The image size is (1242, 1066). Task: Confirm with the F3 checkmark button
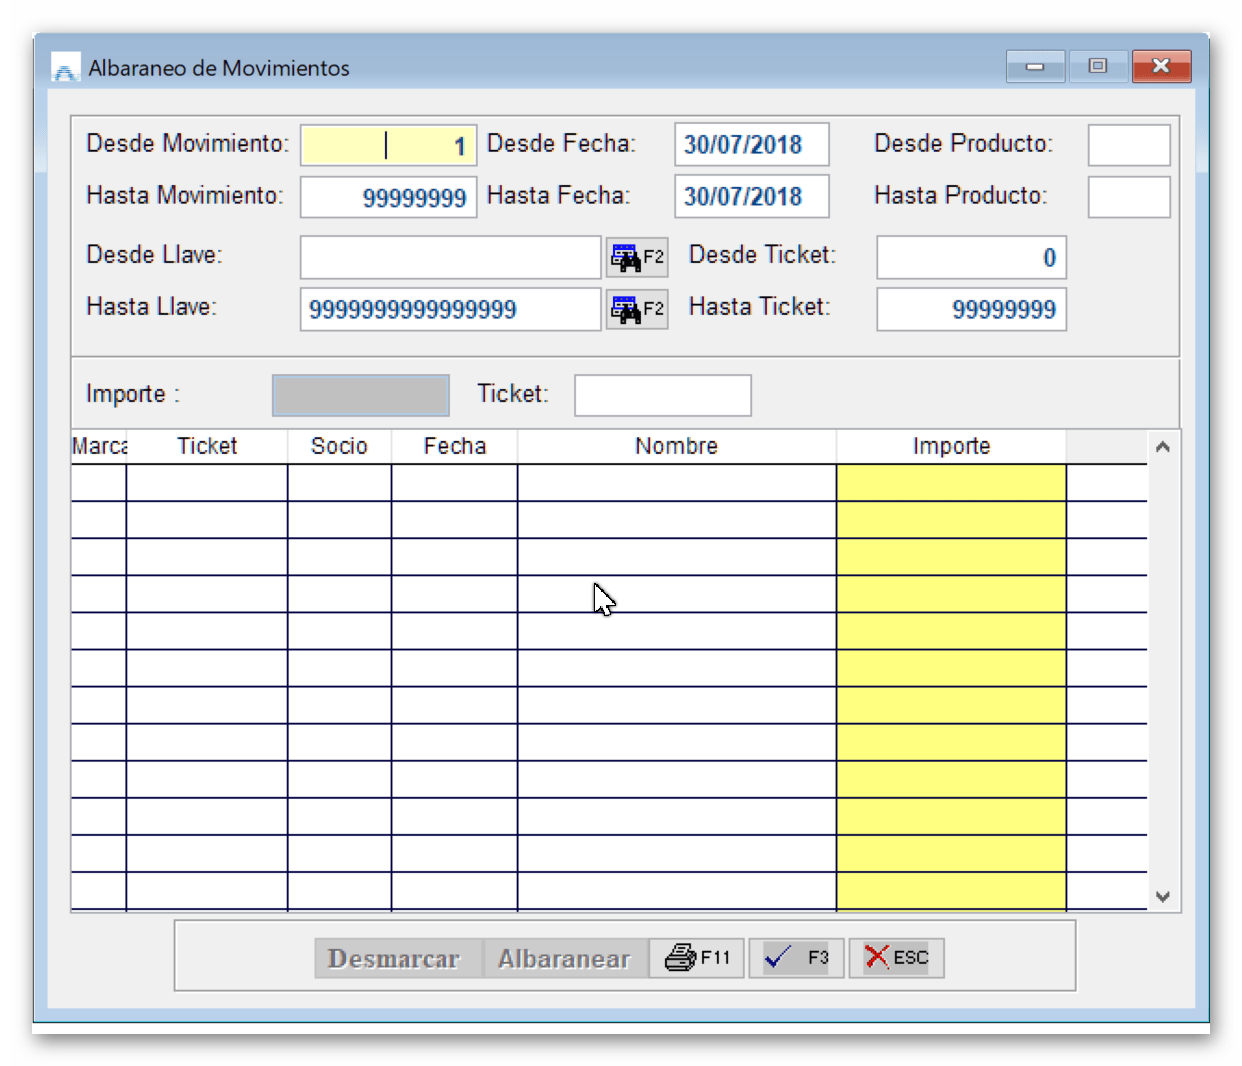(796, 958)
